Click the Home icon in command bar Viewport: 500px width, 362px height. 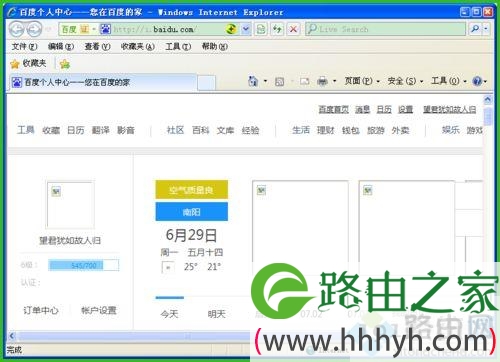[253, 81]
